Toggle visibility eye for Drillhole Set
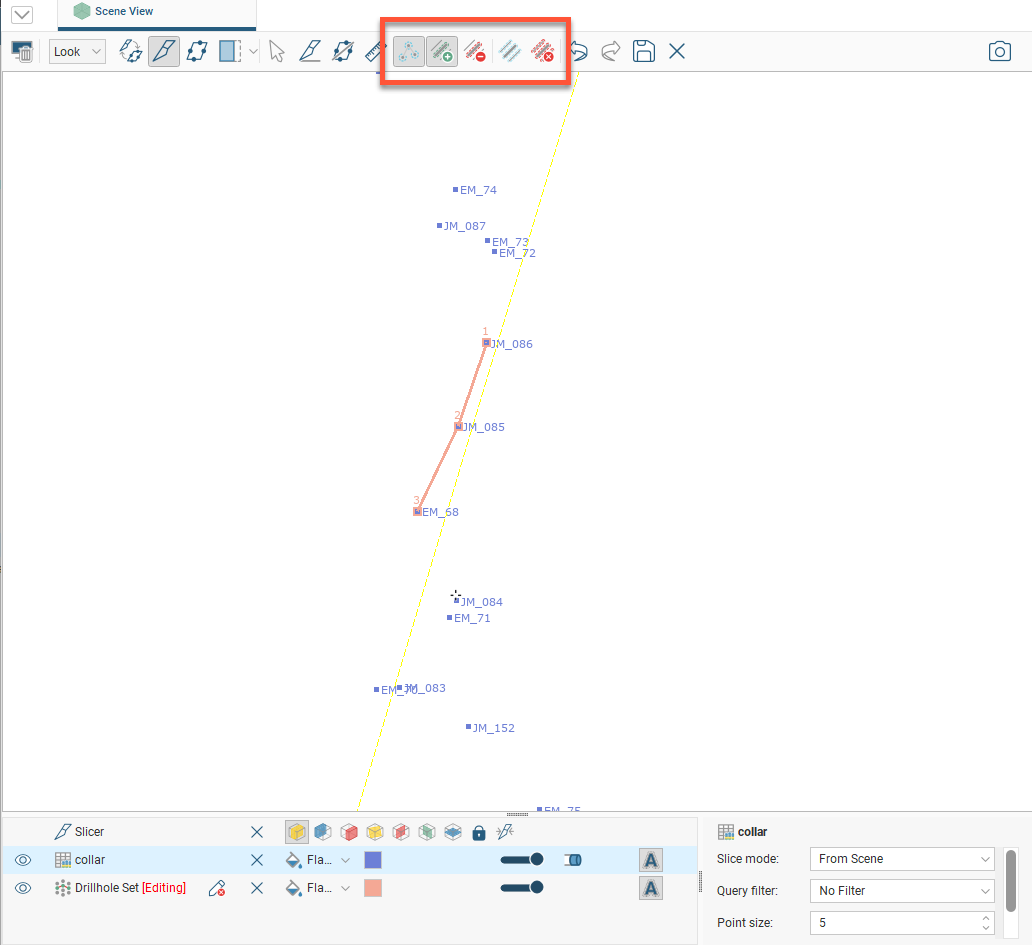This screenshot has height=945, width=1032. click(x=23, y=888)
